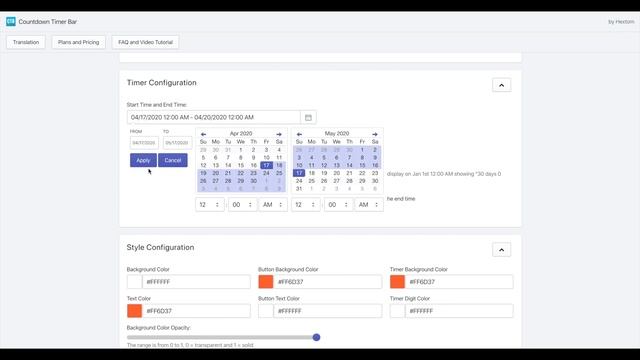Select May 13 in the May calendar
Viewport: 640px width, 360px height.
tap(337, 165)
